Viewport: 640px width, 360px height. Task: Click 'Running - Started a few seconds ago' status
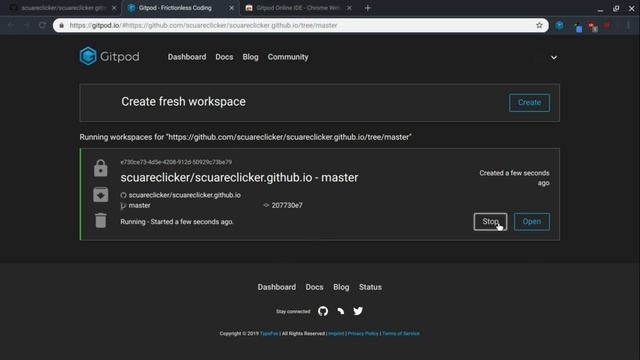point(177,222)
